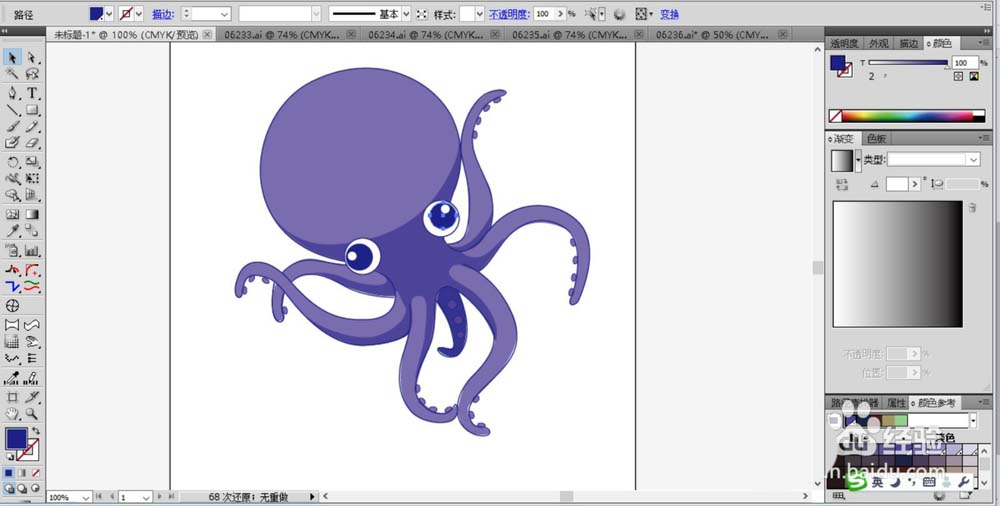Select the Direct Selection tool

click(x=33, y=58)
